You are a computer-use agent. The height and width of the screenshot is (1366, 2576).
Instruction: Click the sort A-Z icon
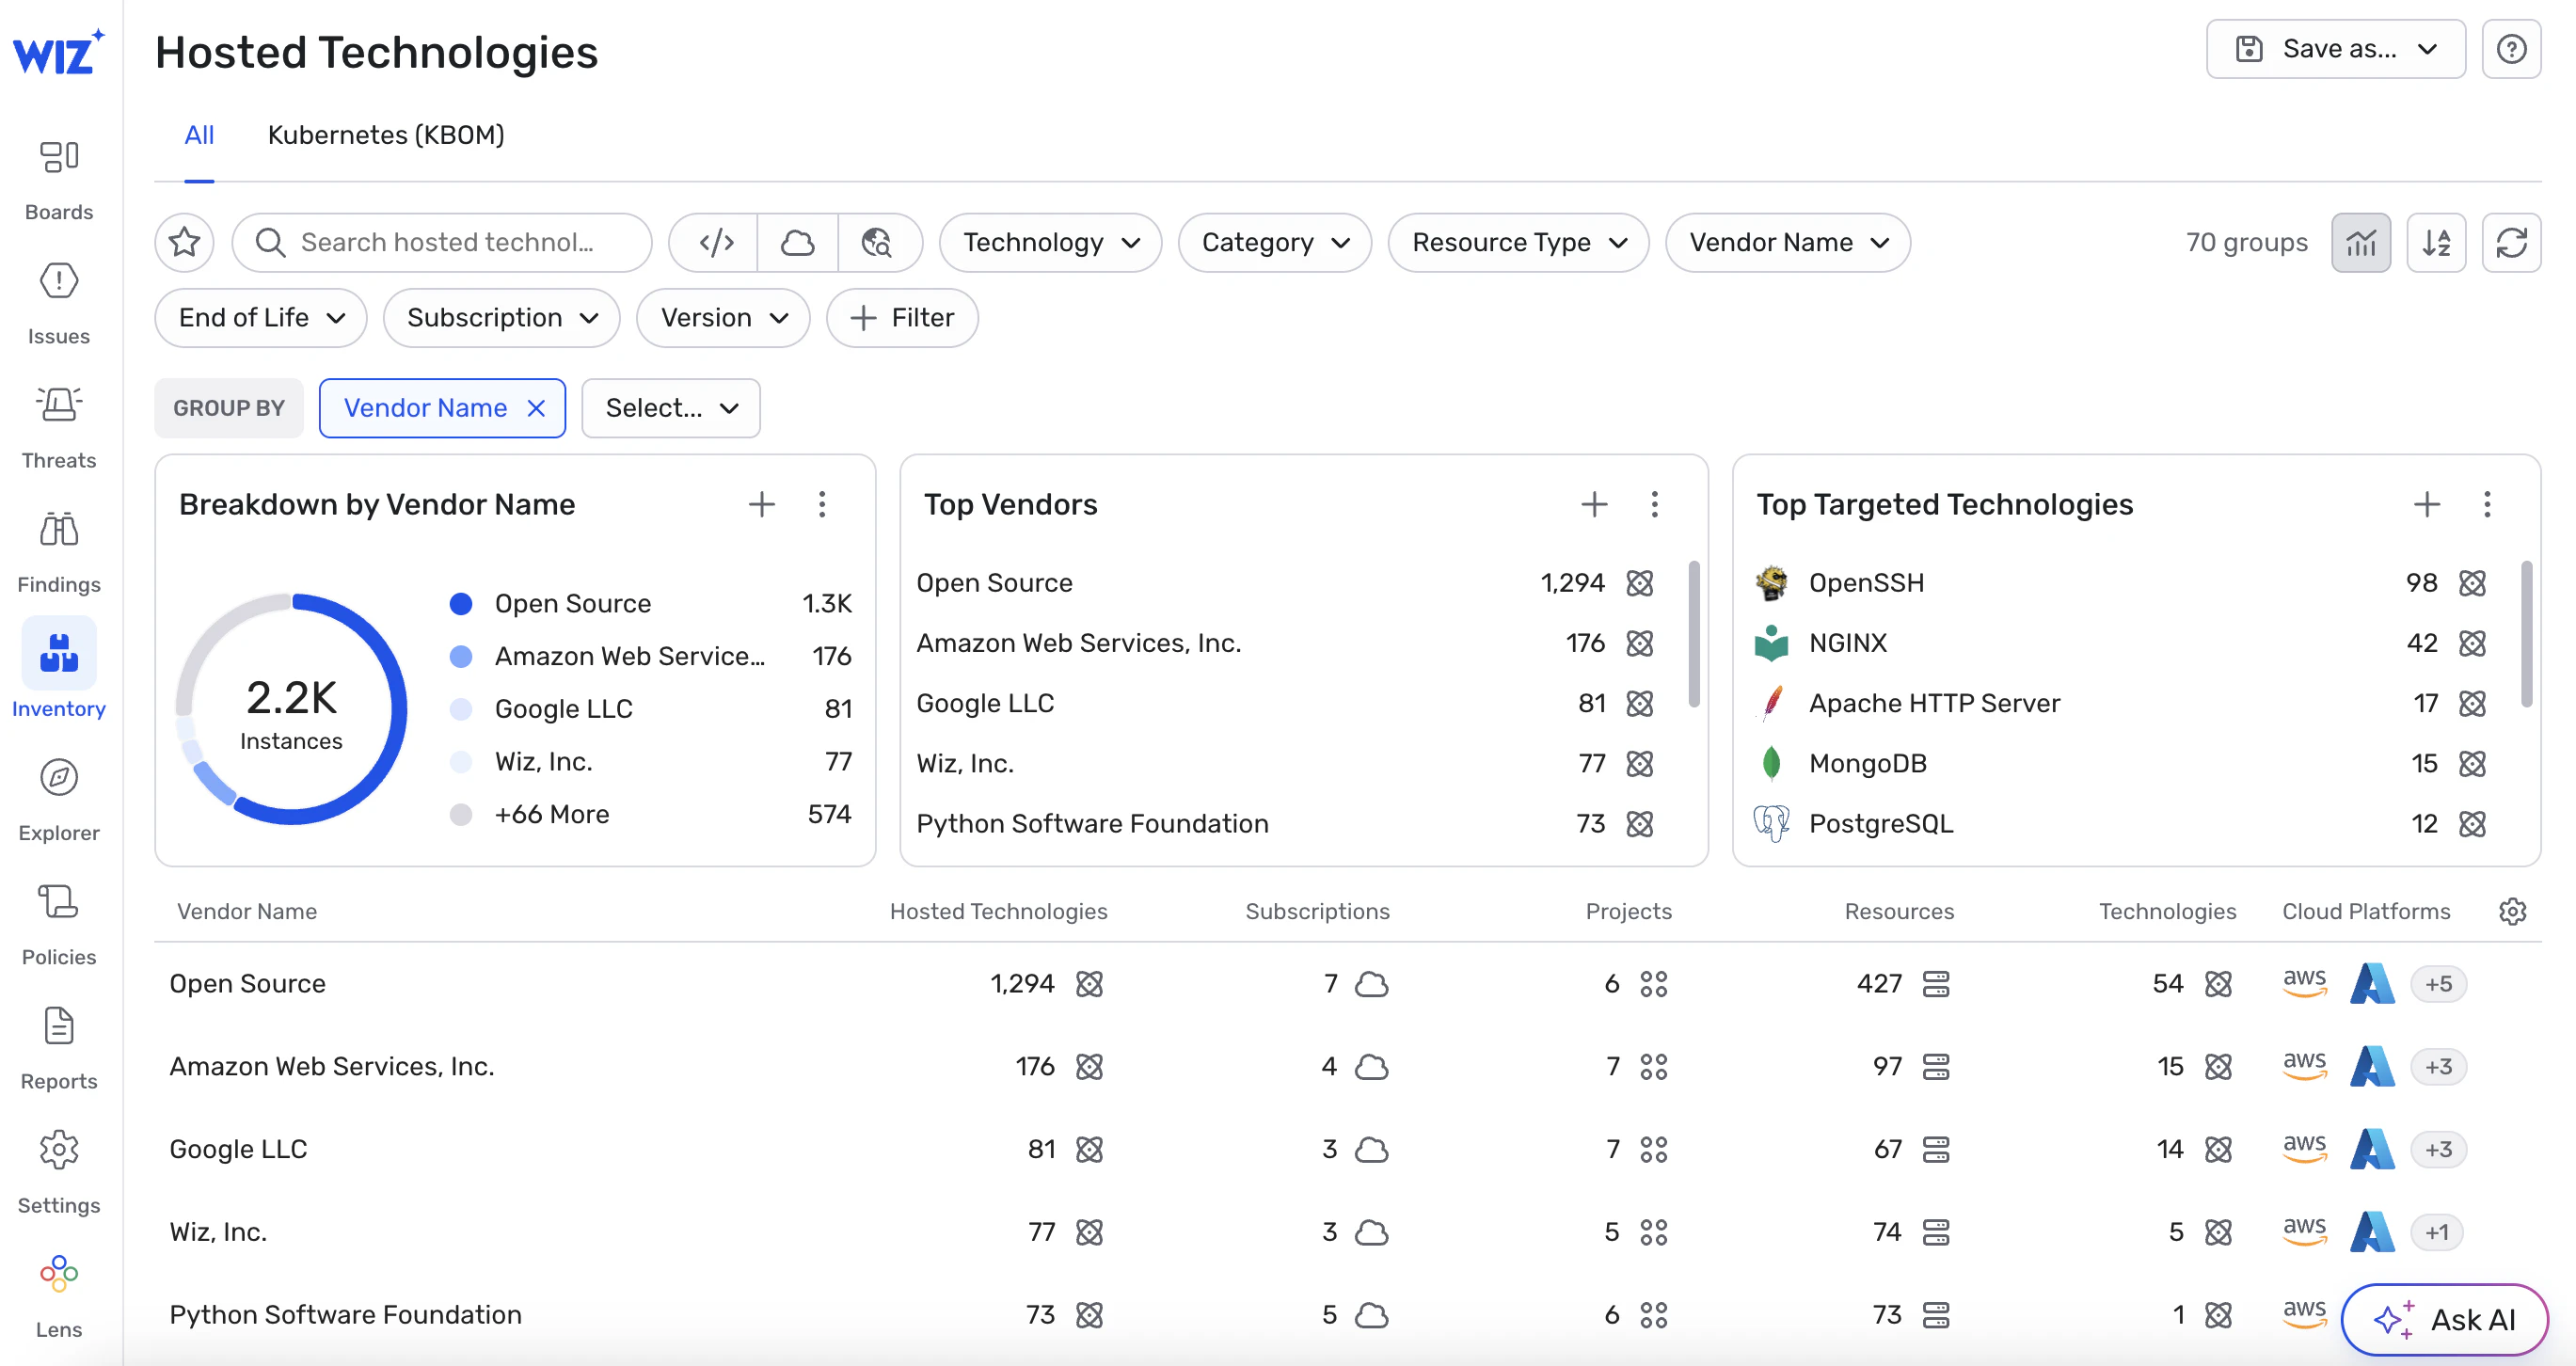(x=2435, y=242)
